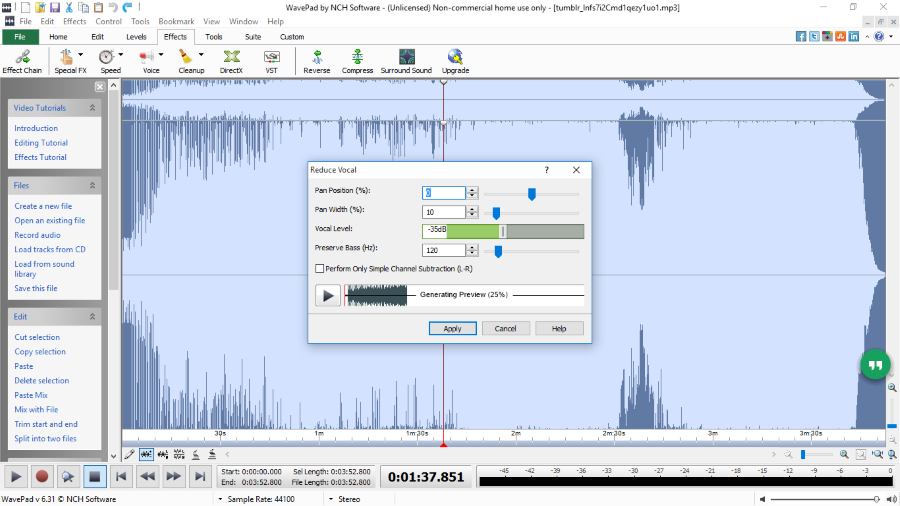
Task: Click the Pan Position input field
Action: point(444,193)
